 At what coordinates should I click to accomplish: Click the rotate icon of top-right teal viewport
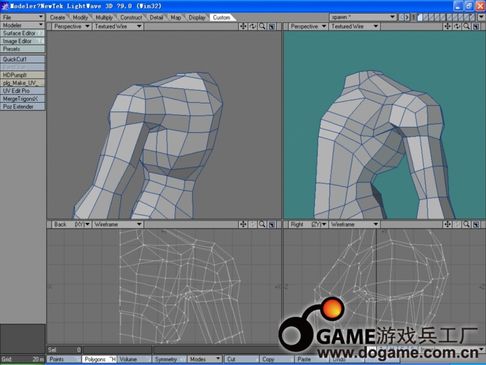tap(457, 26)
